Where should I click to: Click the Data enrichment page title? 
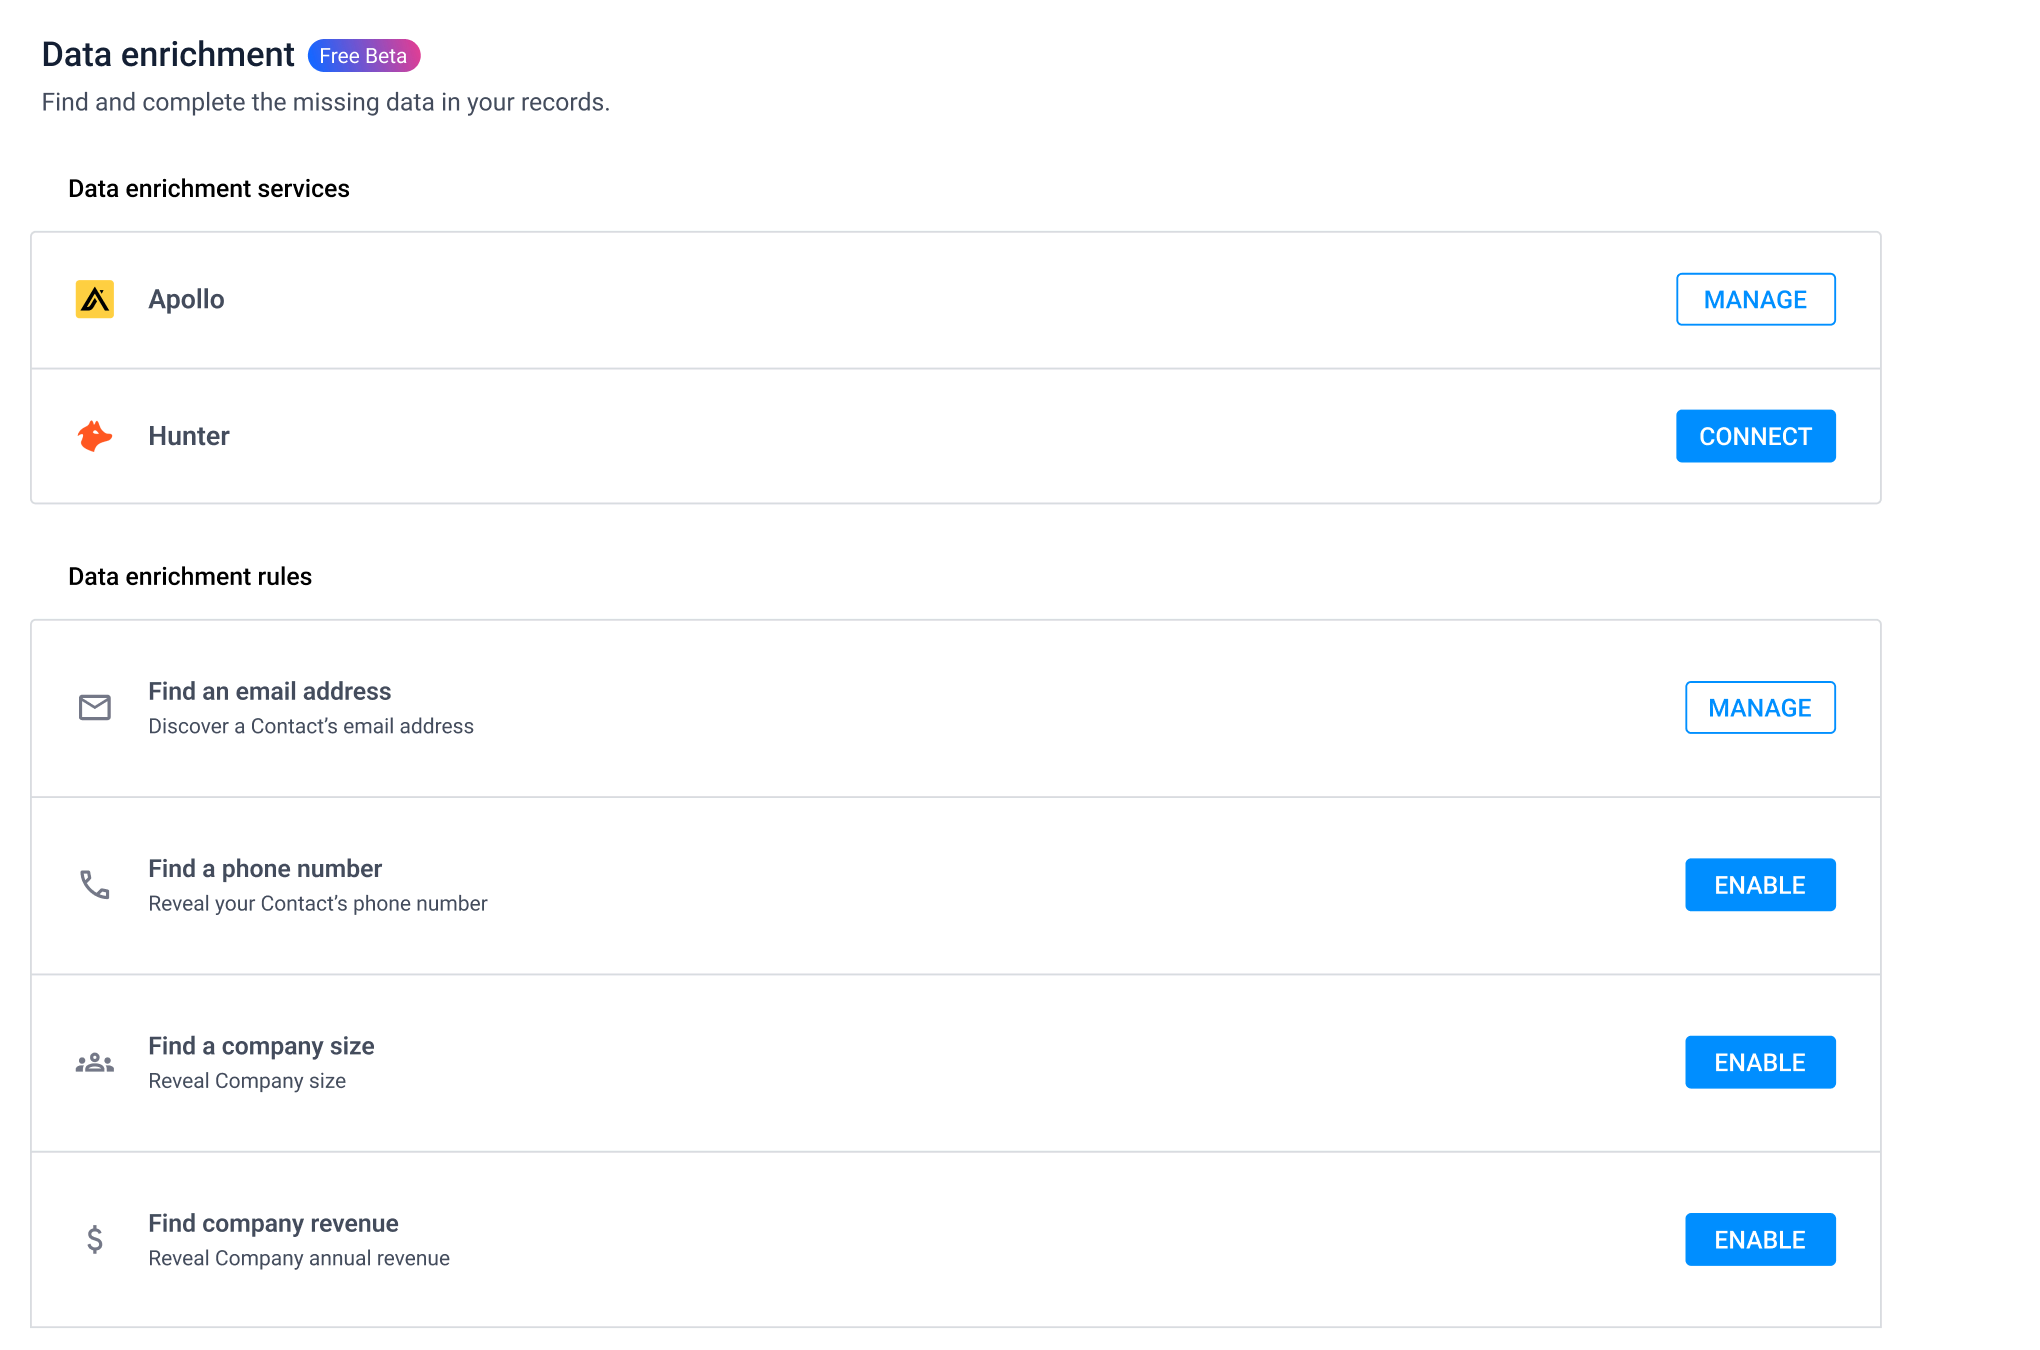[166, 54]
